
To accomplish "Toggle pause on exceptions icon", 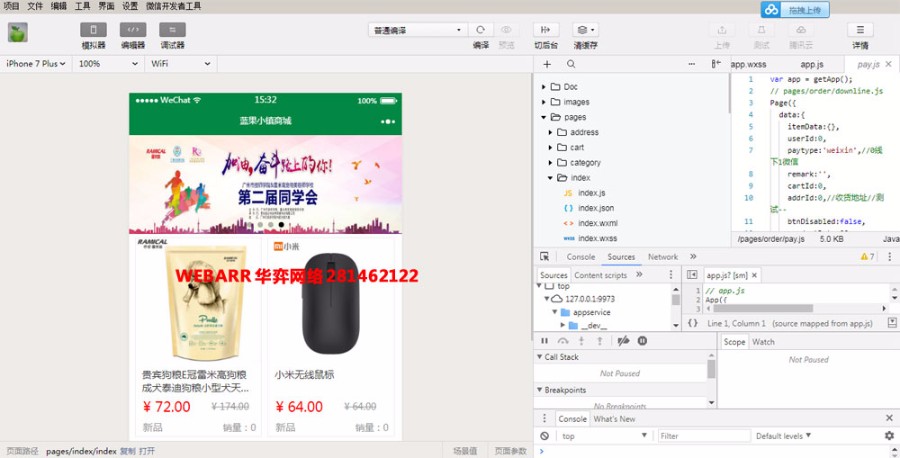I will pyautogui.click(x=642, y=341).
